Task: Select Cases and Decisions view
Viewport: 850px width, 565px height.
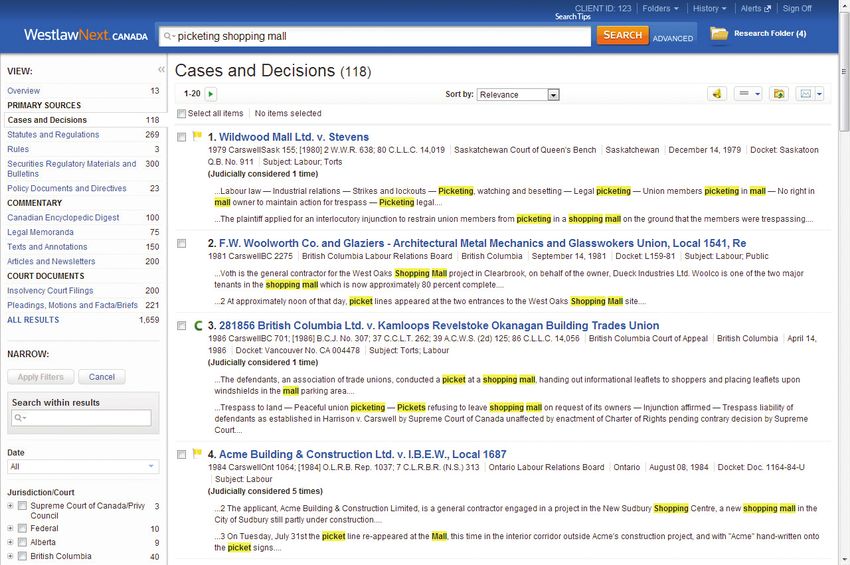Action: tap(47, 120)
